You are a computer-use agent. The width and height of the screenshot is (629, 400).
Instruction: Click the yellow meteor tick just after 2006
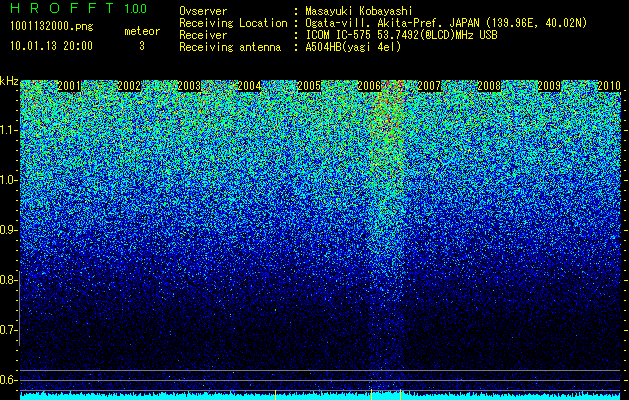372,395
